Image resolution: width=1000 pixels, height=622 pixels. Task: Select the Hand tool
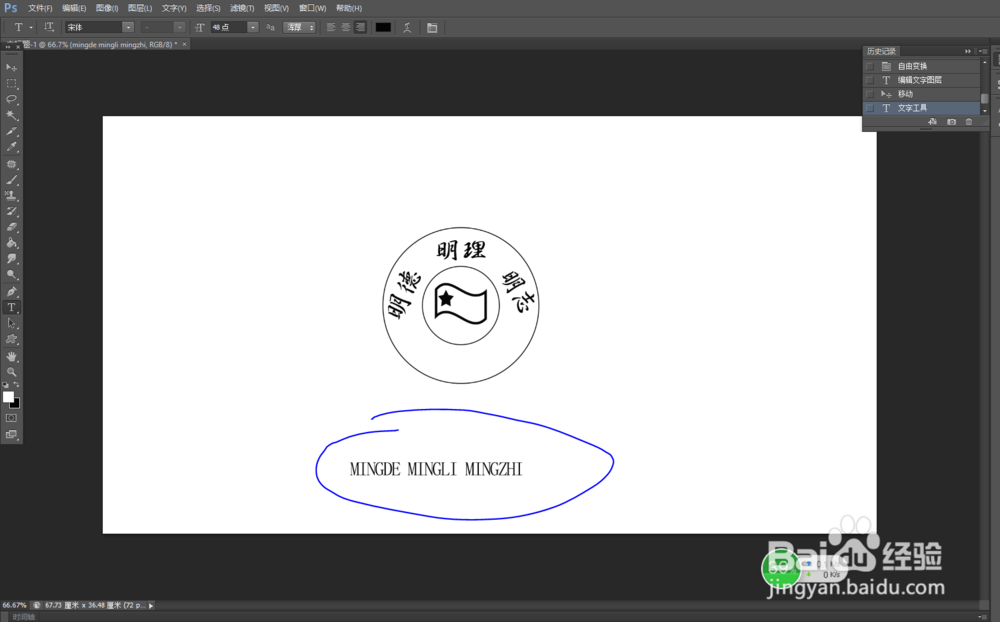(11, 356)
